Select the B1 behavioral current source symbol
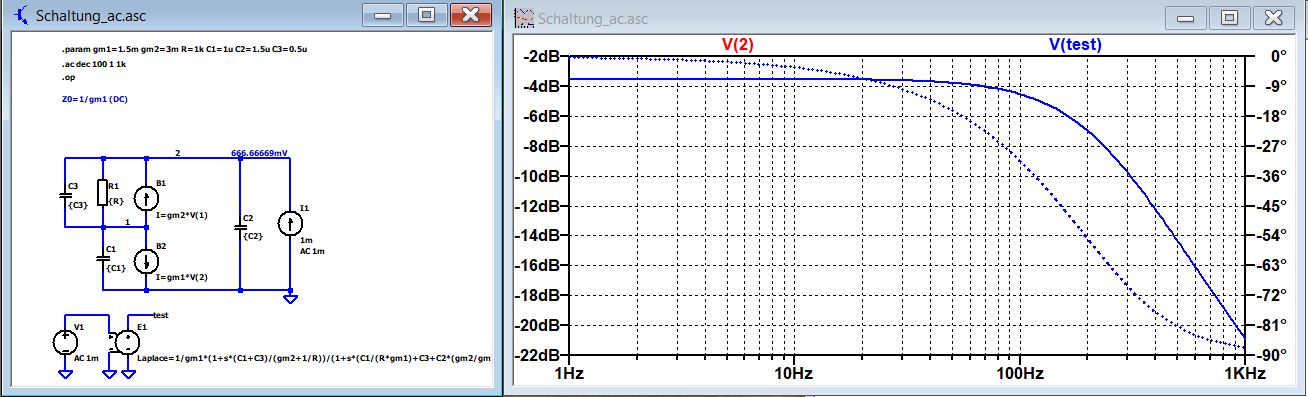 coord(147,198)
